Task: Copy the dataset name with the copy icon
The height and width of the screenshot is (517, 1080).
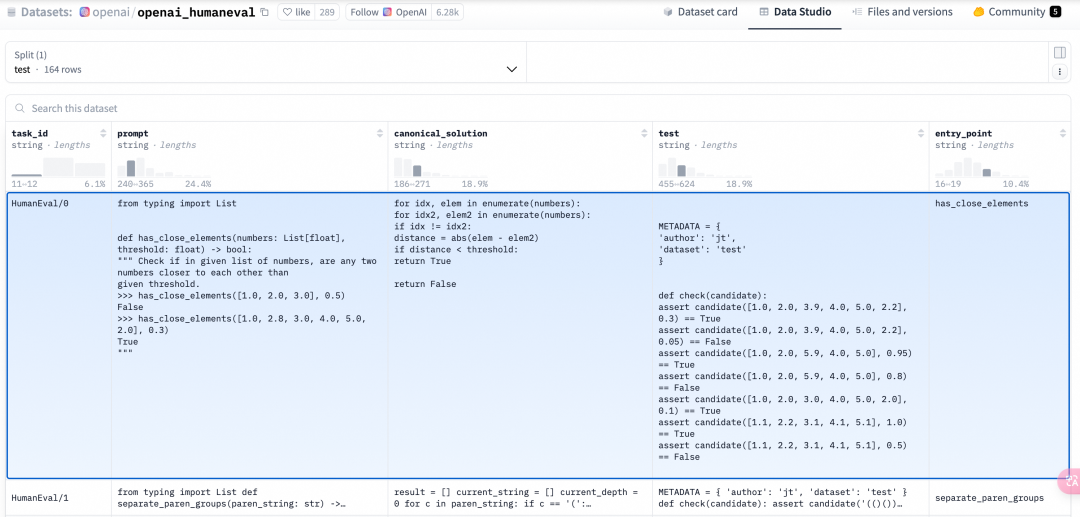Action: [264, 12]
